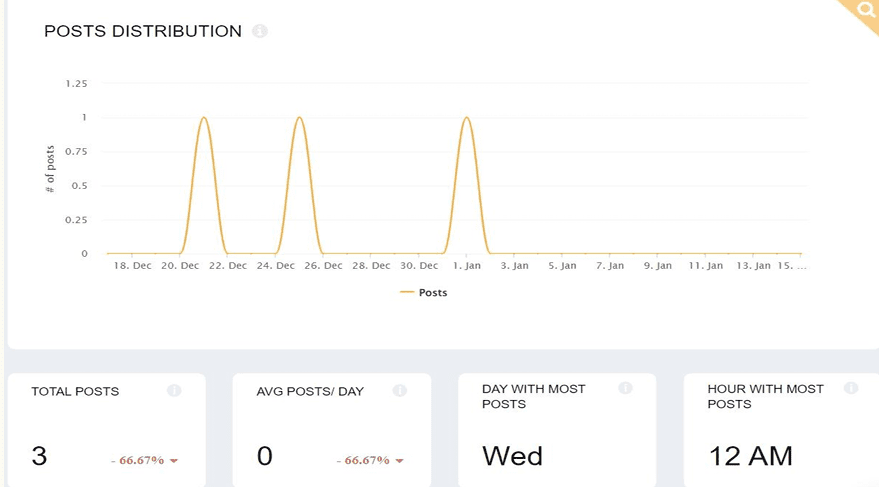879x487 pixels.
Task: Select the chart peak near 21 December
Action: [204, 118]
